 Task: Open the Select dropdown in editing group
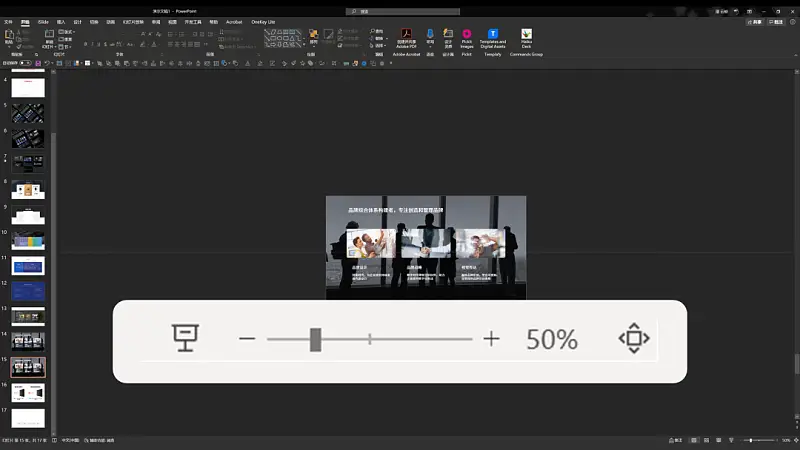(378, 45)
